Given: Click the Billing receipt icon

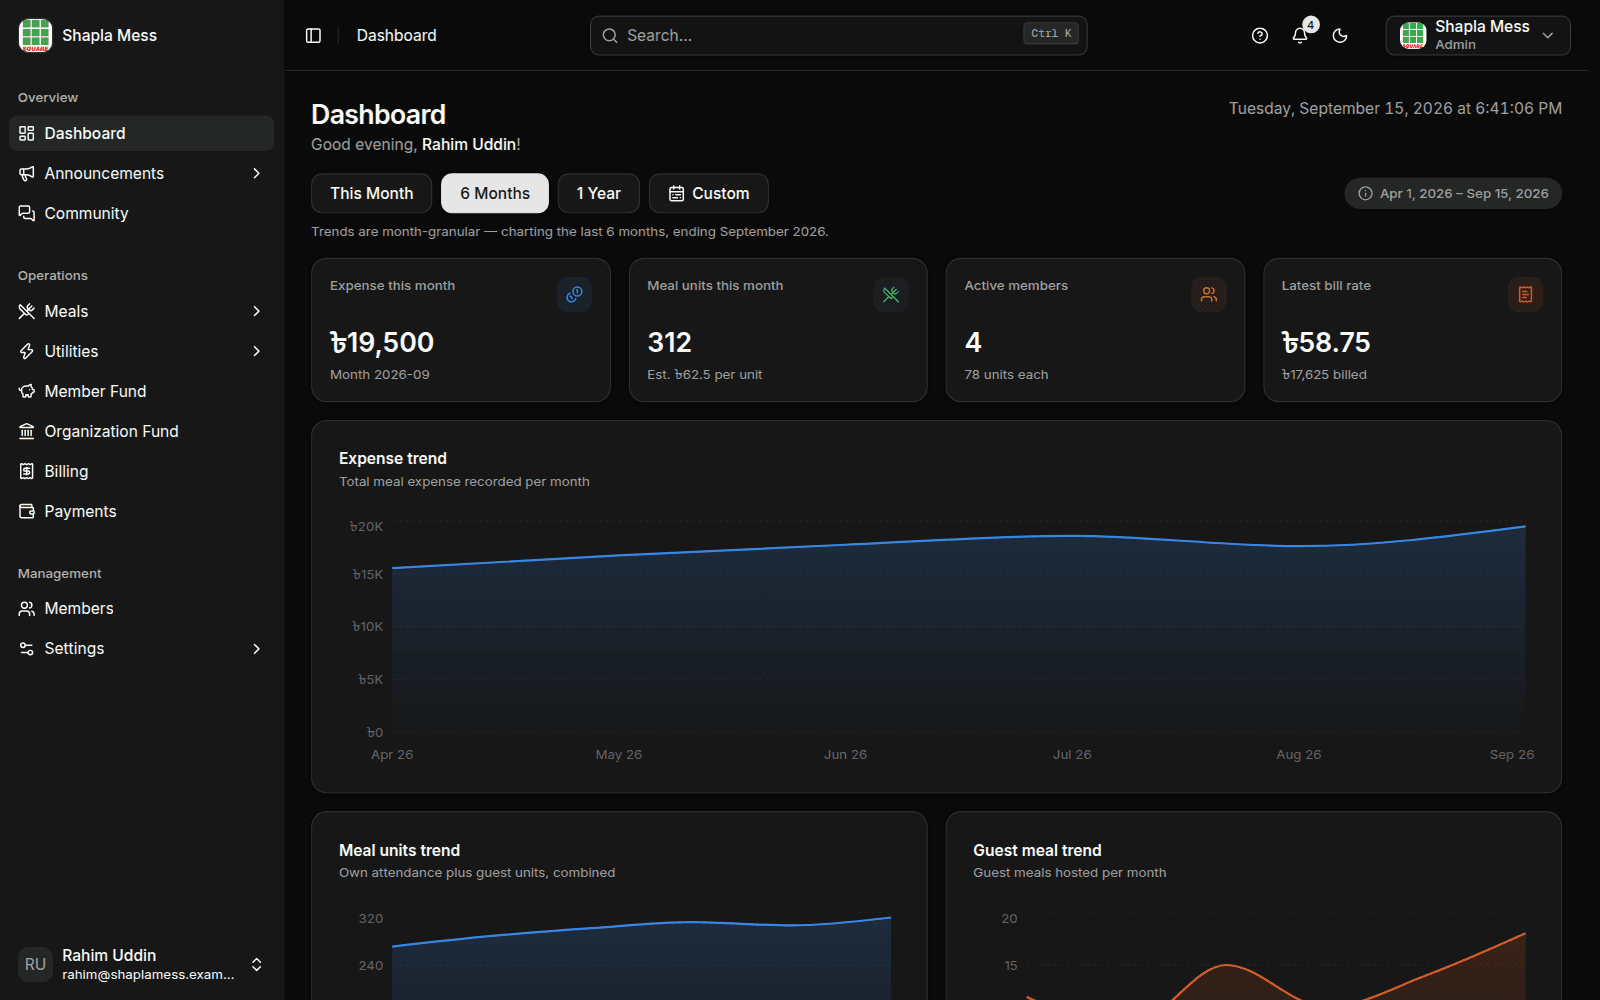Looking at the screenshot, I should (x=27, y=471).
